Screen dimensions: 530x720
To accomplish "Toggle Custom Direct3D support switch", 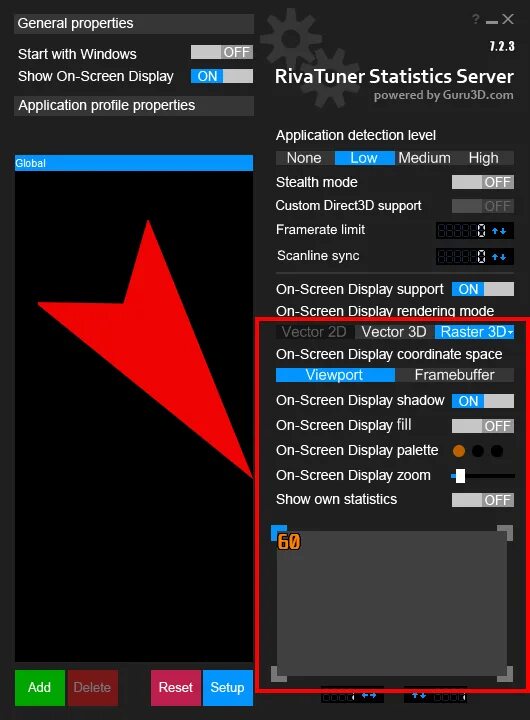I will click(x=483, y=206).
